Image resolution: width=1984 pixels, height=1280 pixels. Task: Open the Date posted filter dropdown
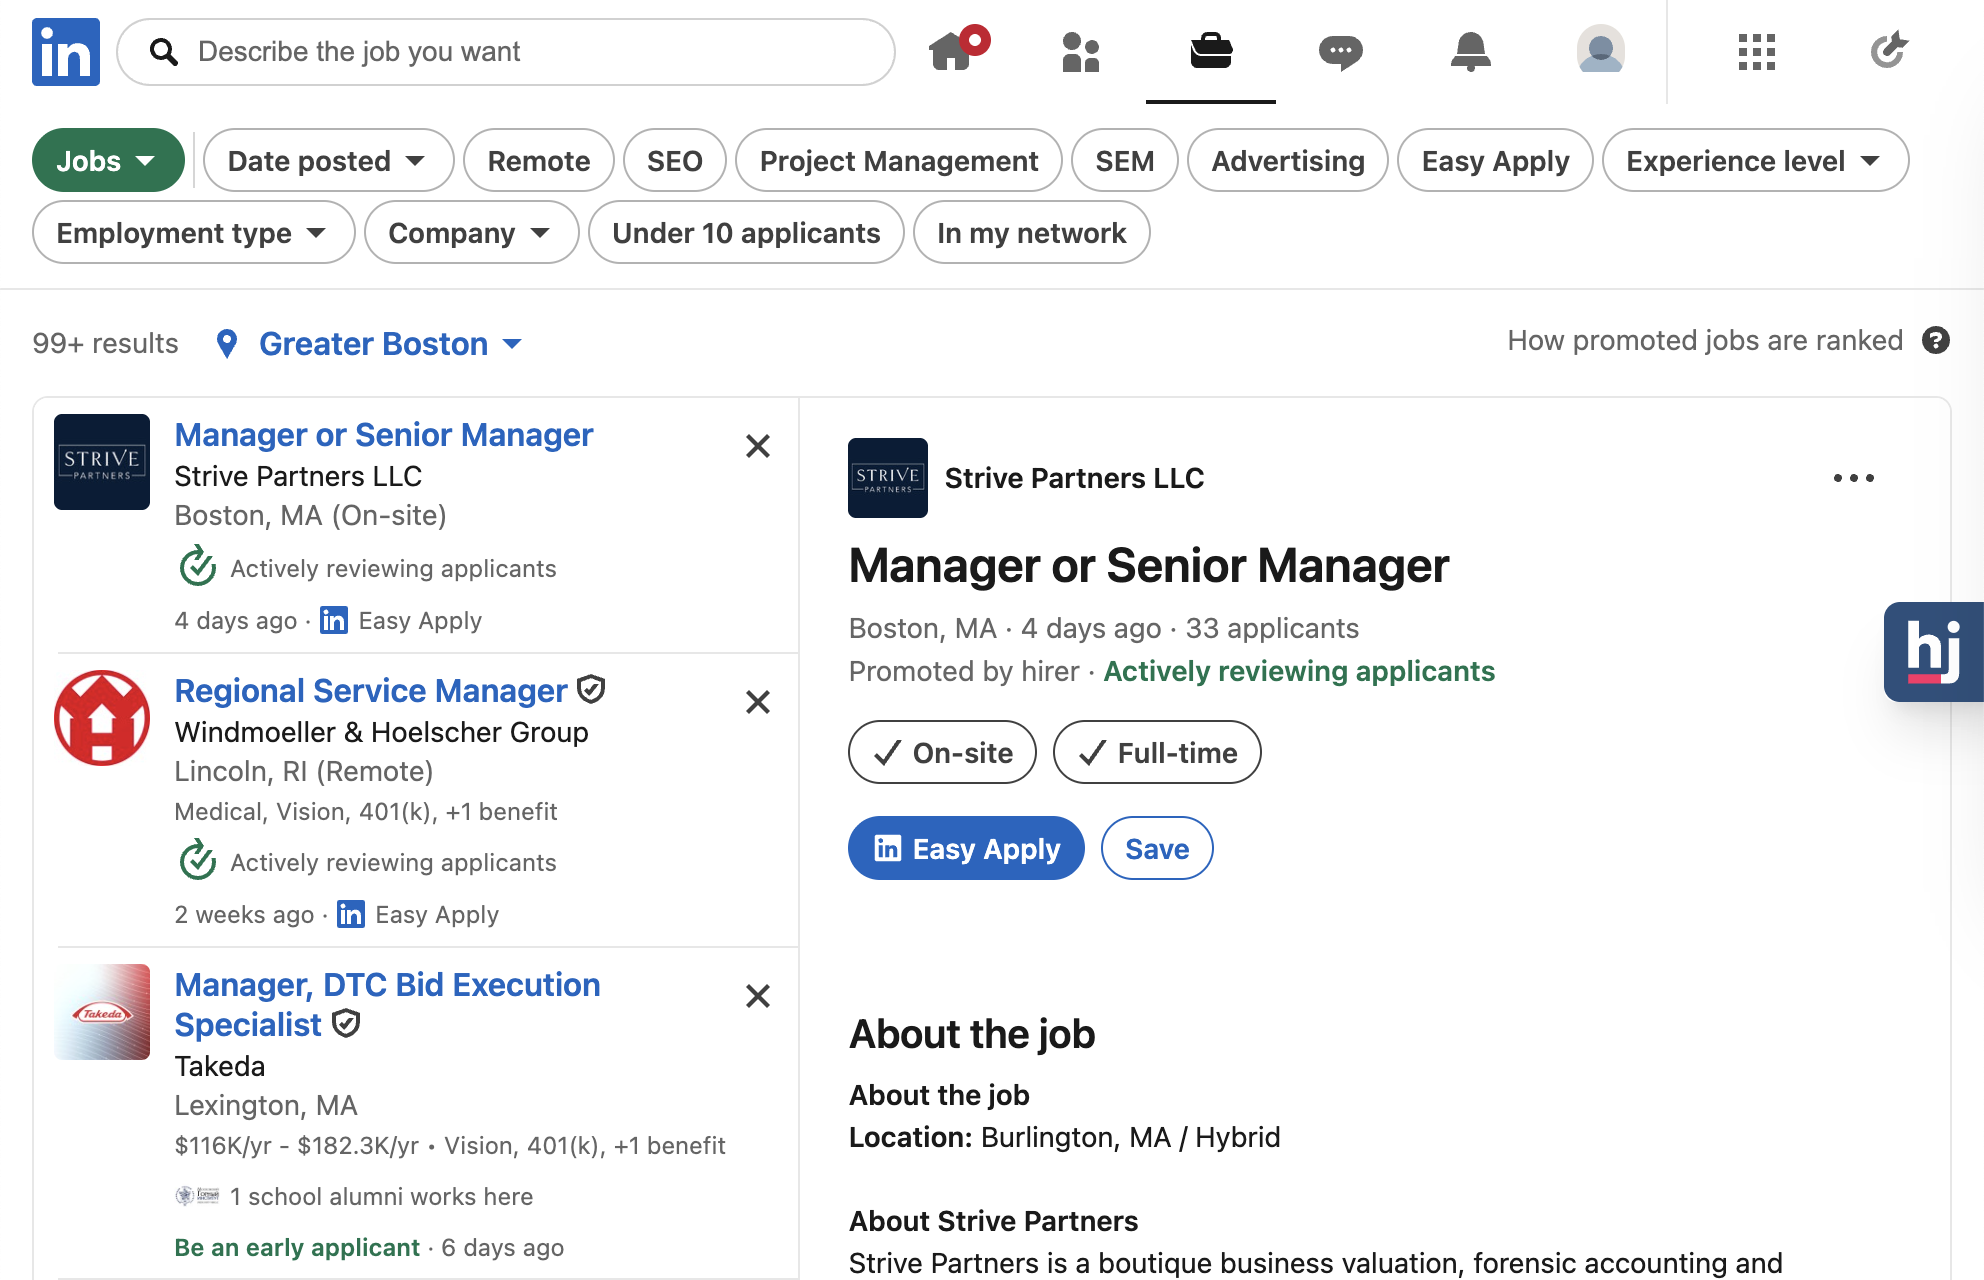click(x=328, y=160)
